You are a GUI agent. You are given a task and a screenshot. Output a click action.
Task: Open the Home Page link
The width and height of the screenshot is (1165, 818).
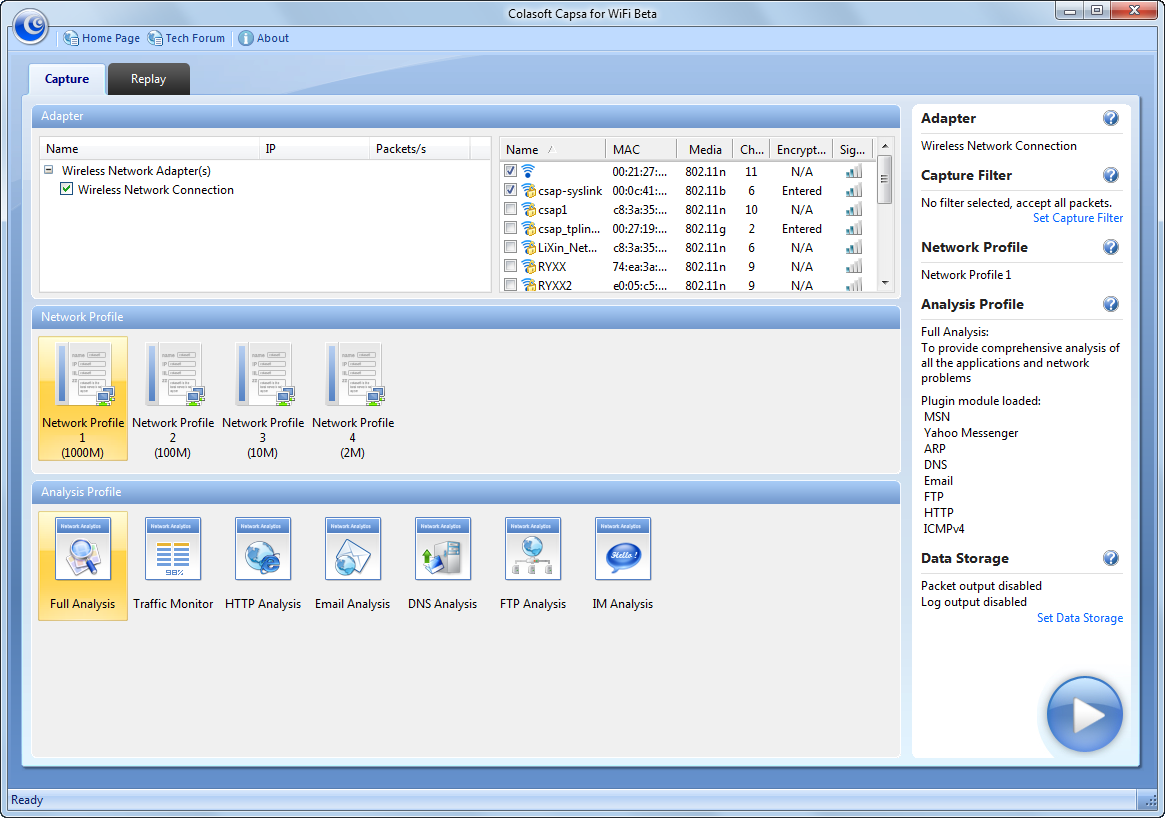[x=102, y=38]
